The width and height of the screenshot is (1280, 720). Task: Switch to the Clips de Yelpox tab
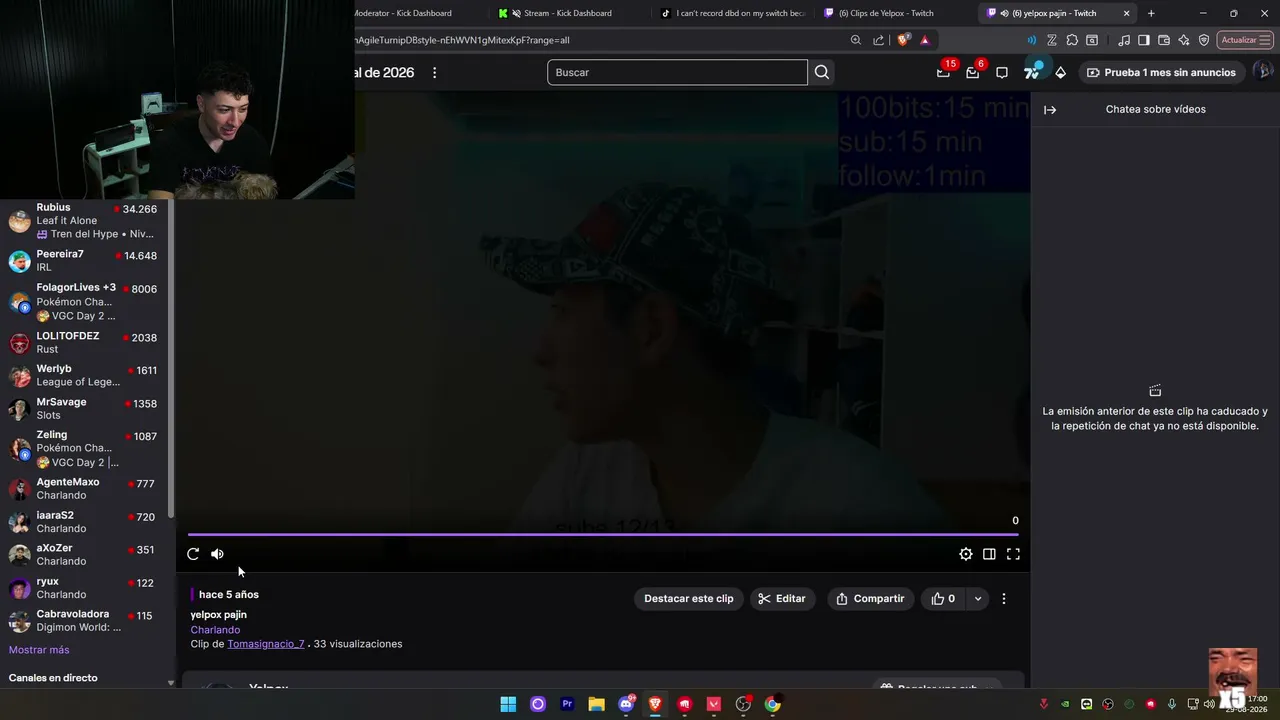pos(886,13)
